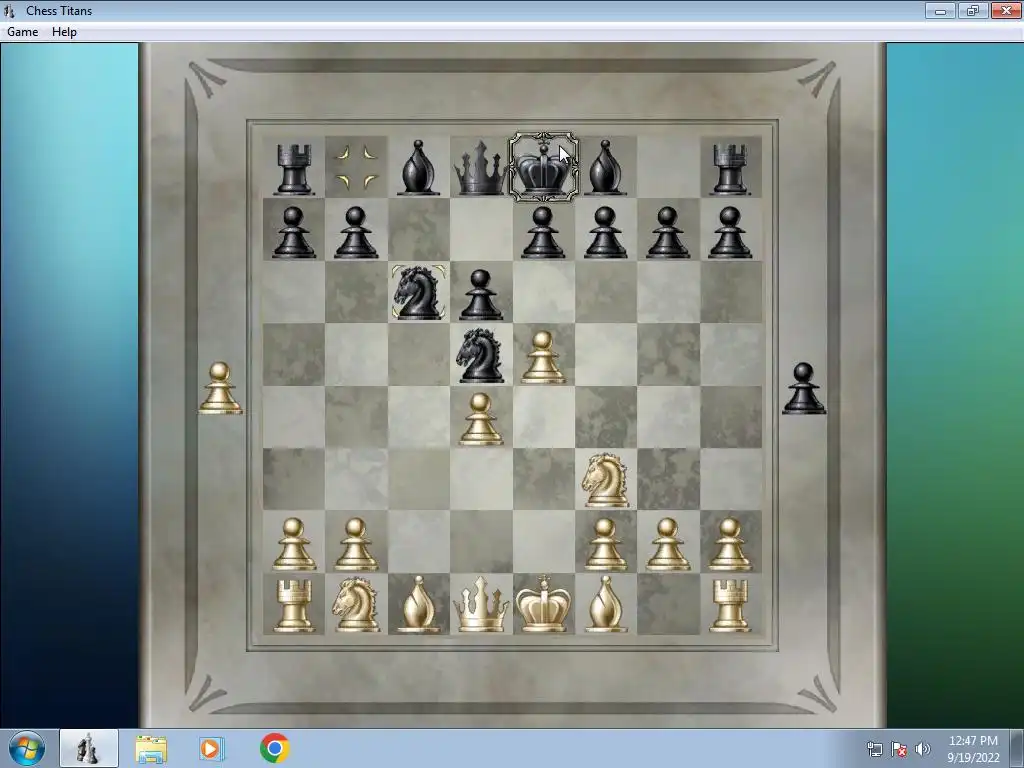
Task: Click the selected black king on e8
Action: (x=543, y=167)
